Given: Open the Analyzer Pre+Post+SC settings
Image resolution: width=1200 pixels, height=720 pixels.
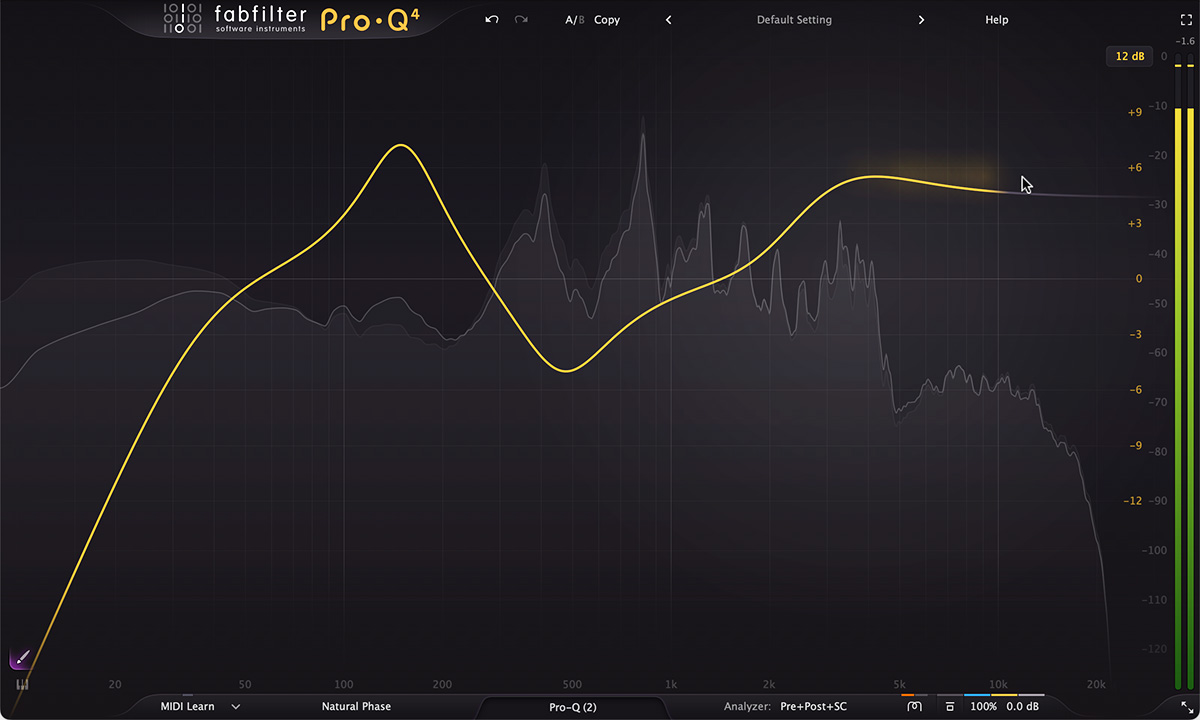Looking at the screenshot, I should [x=786, y=707].
